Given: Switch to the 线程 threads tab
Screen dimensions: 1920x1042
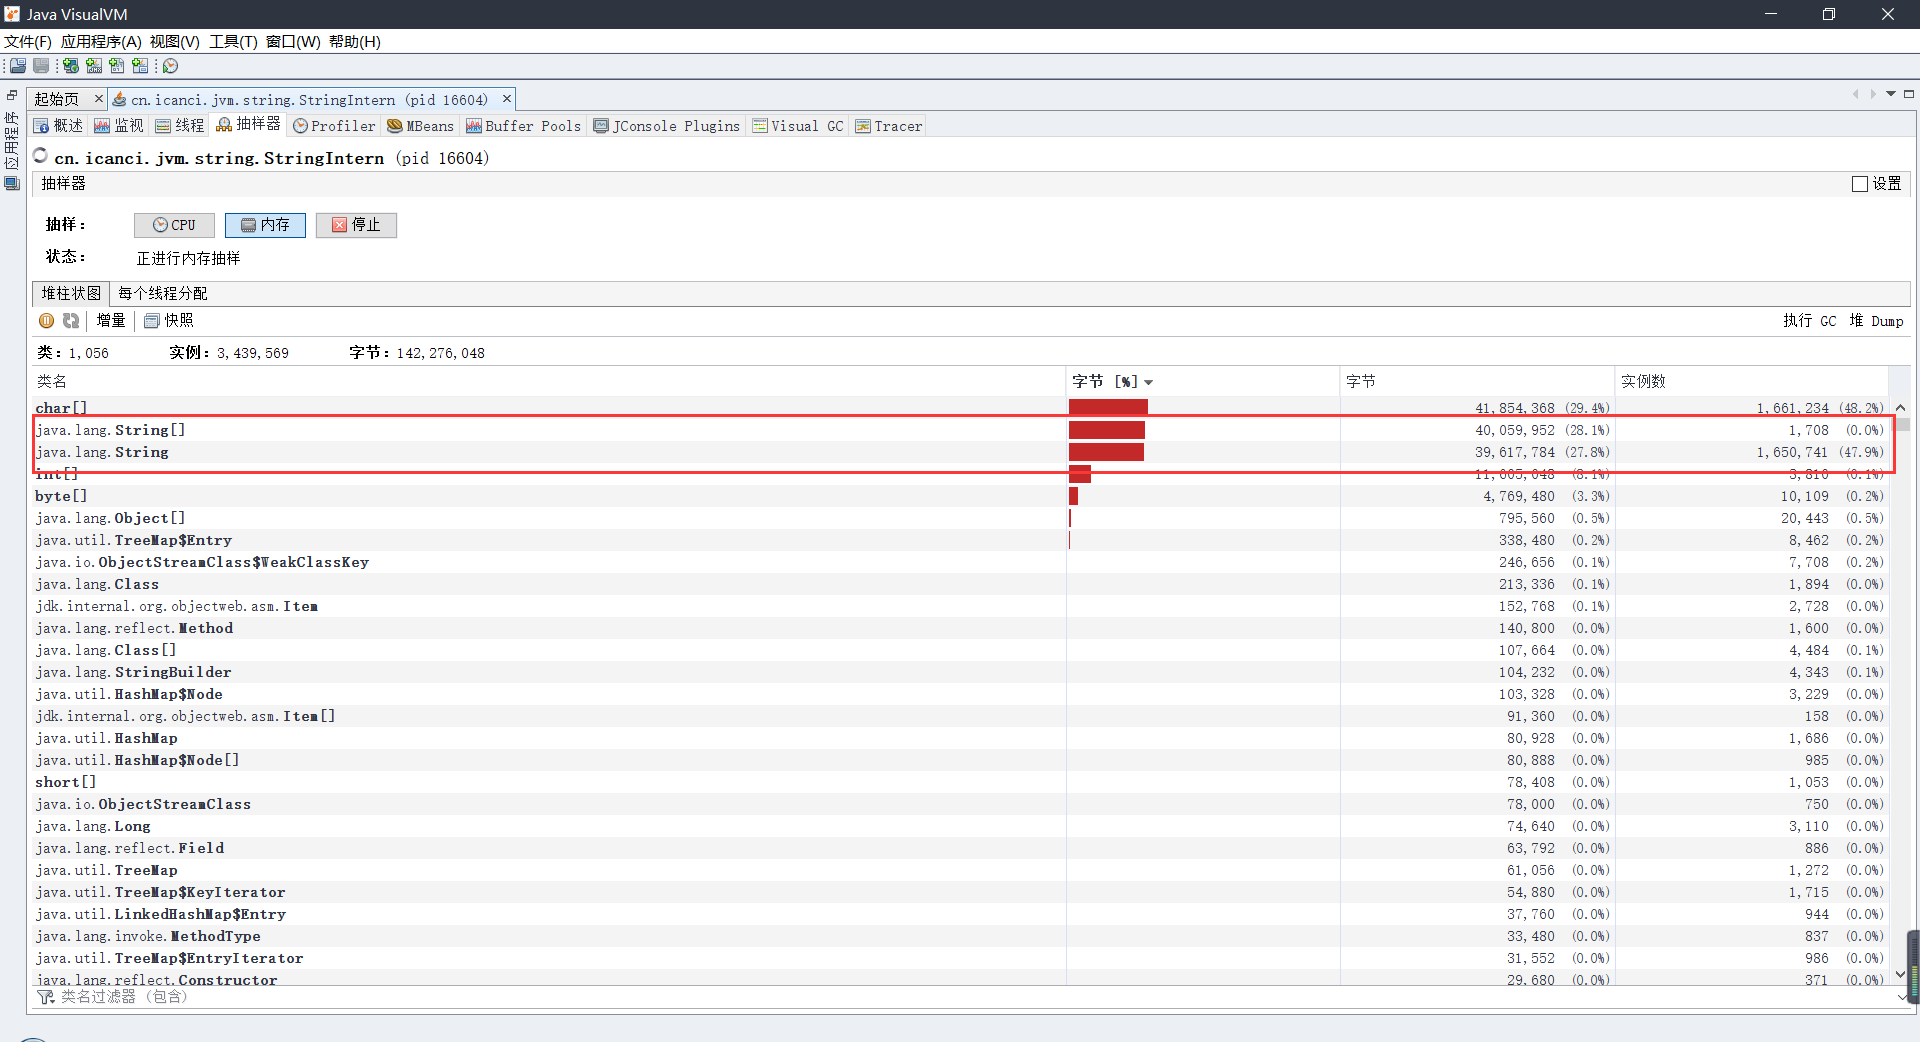Looking at the screenshot, I should 180,126.
